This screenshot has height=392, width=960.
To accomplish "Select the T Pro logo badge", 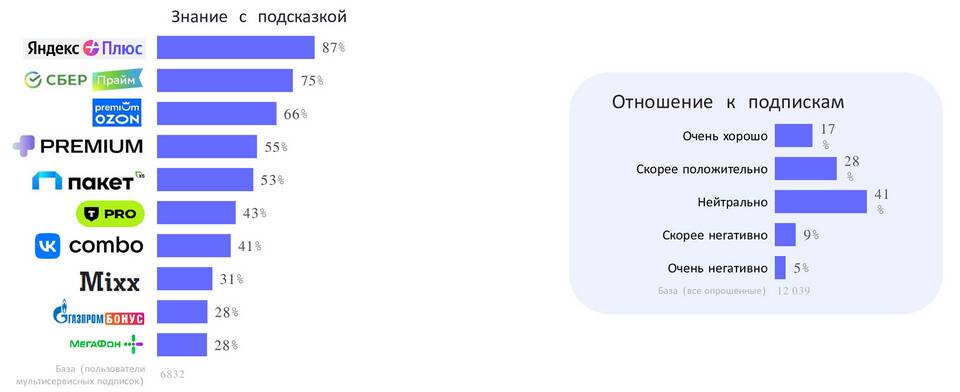I will click(x=110, y=213).
